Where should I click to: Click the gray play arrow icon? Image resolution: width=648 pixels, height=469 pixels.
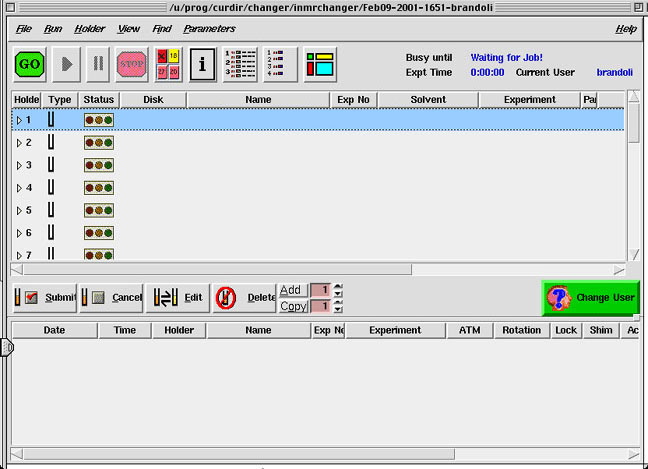coord(66,64)
